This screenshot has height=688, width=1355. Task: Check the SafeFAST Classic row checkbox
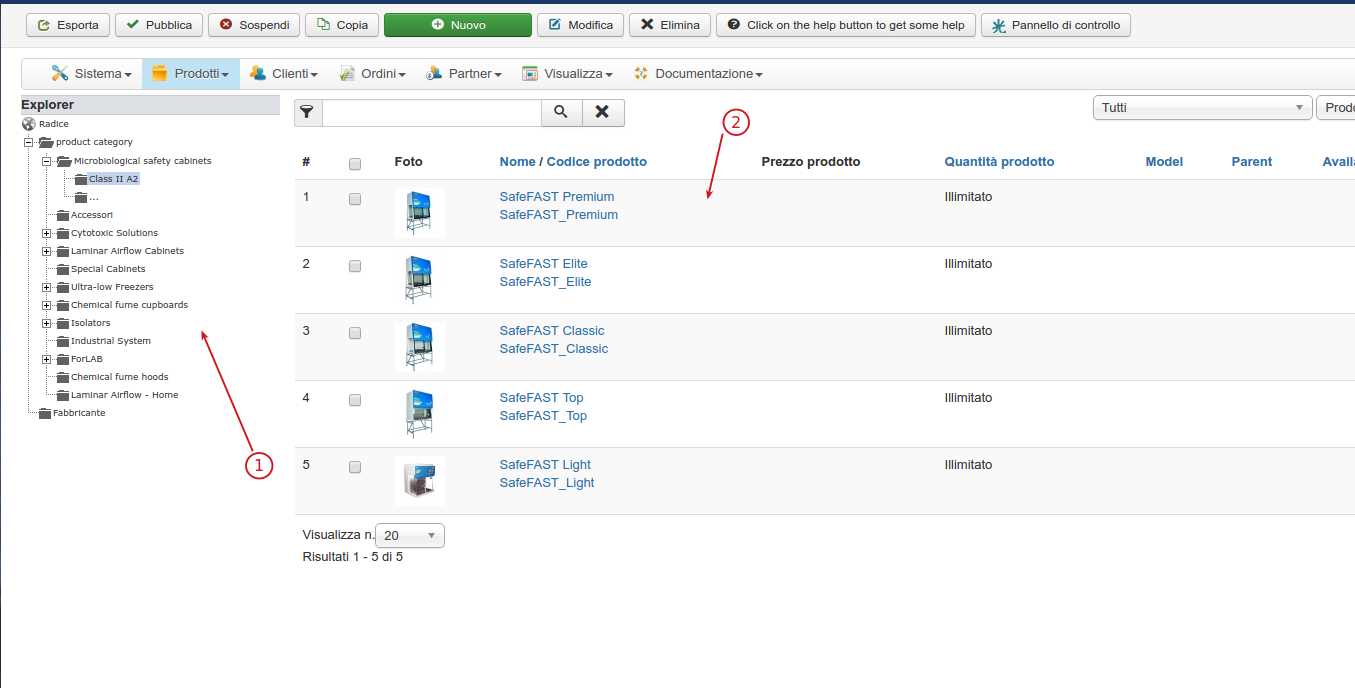click(355, 333)
